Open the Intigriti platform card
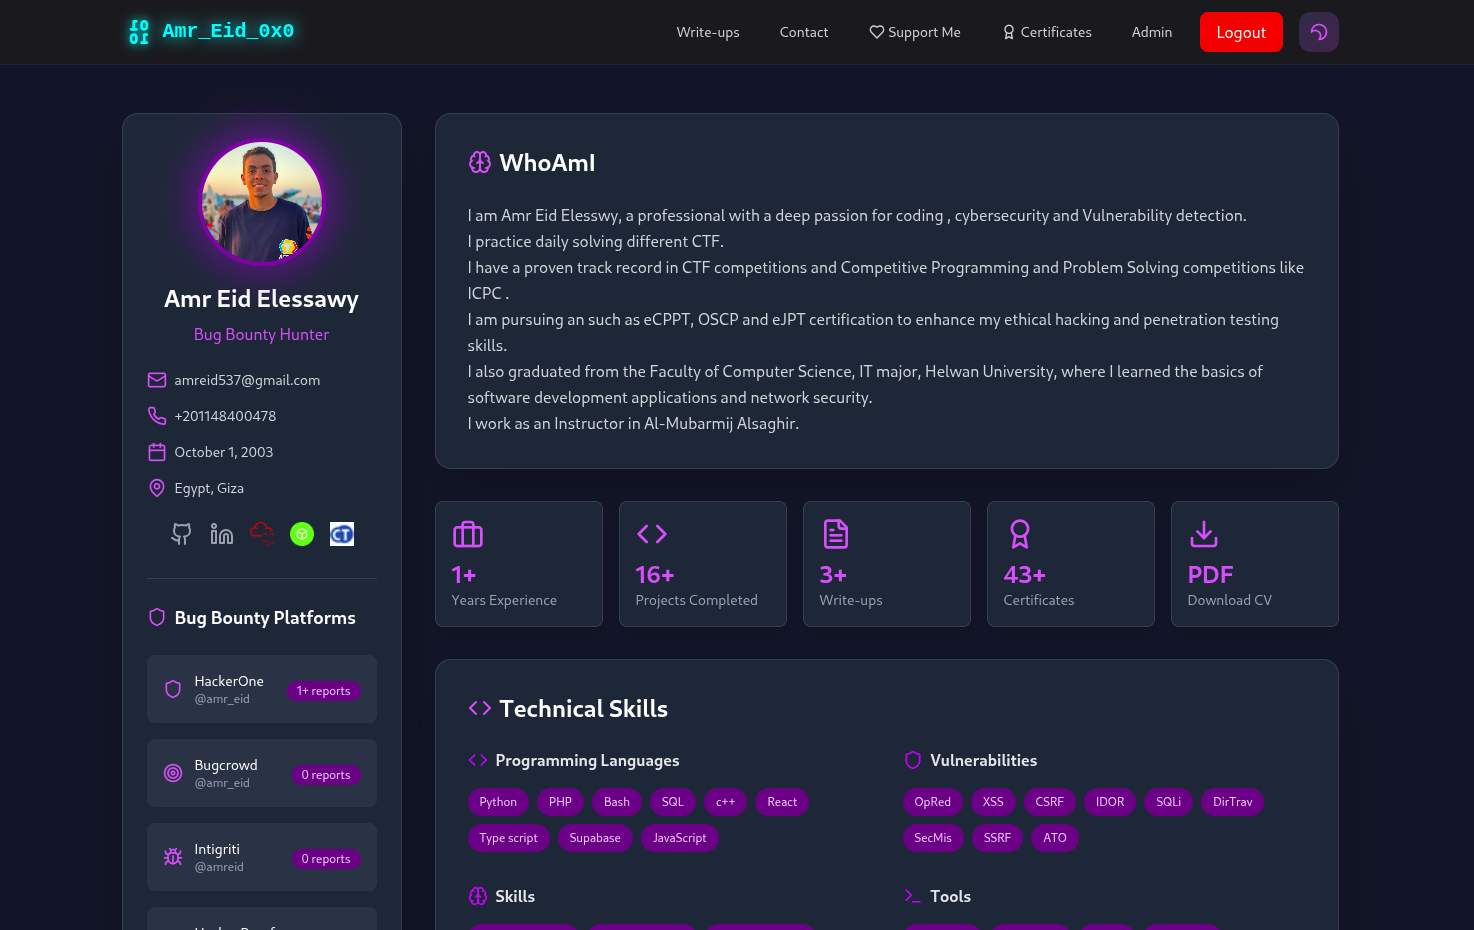1474x930 pixels. point(262,857)
